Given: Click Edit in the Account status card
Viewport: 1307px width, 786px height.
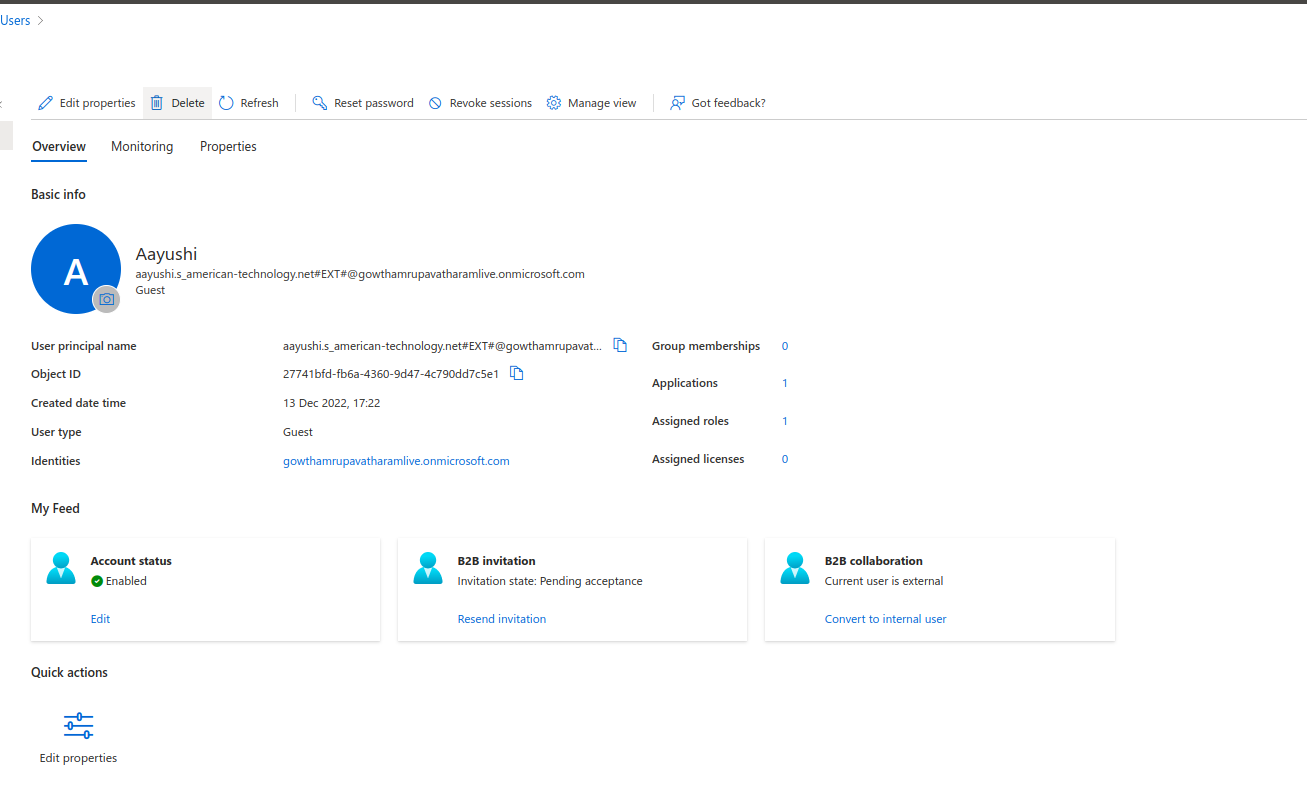Looking at the screenshot, I should pos(100,619).
